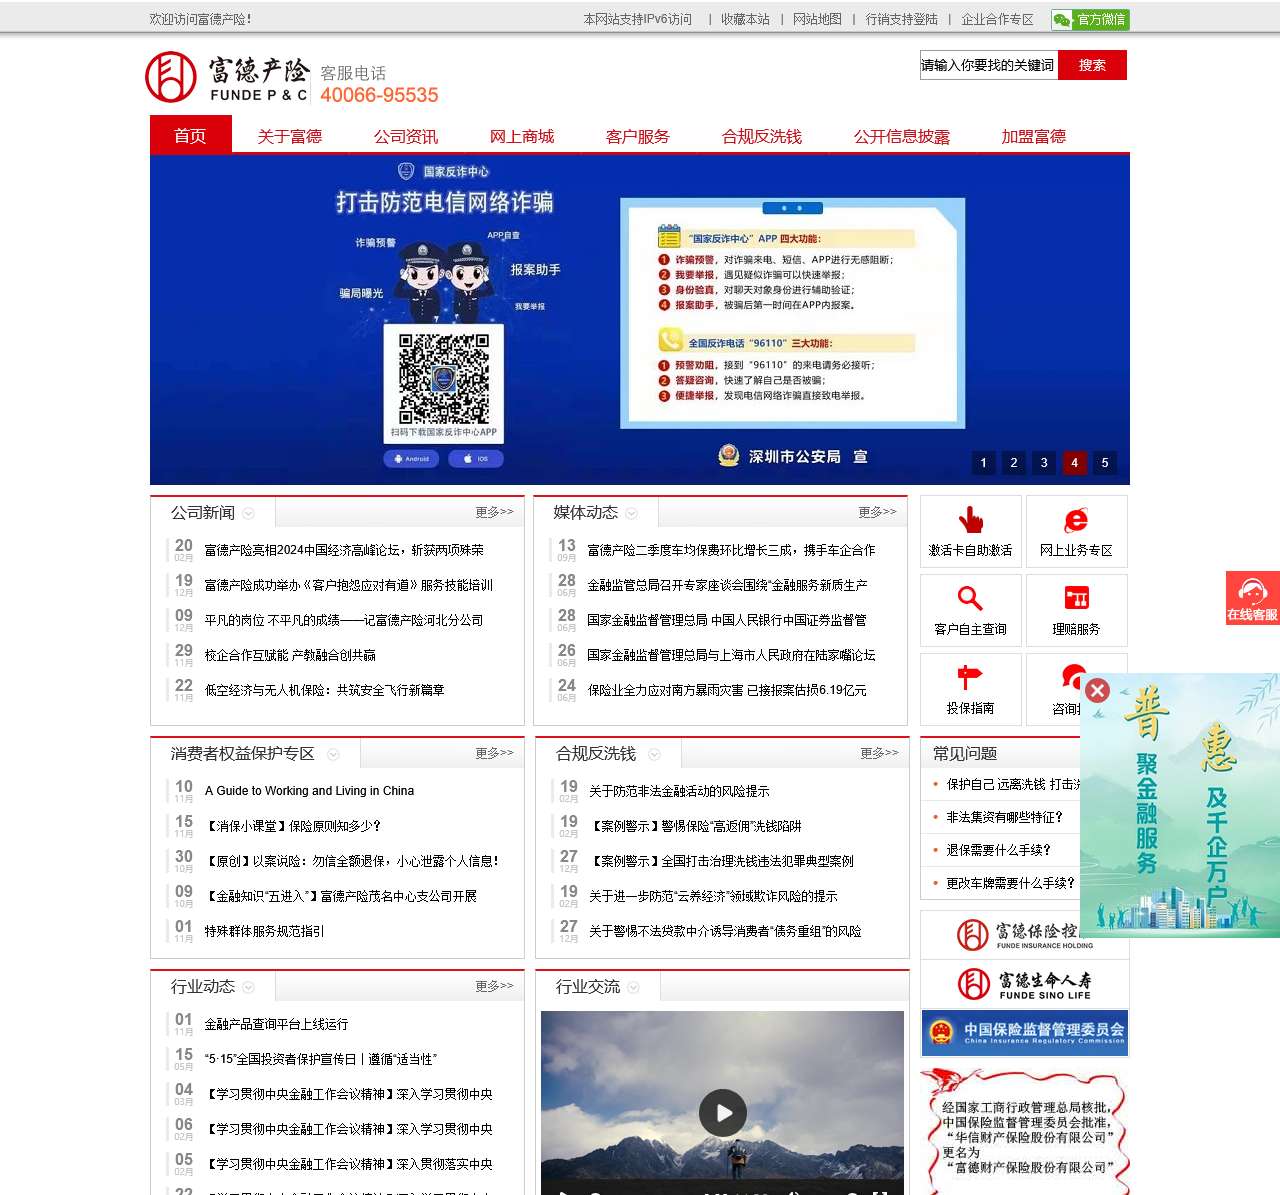Open the 加盟富德 menu

pos(1034,136)
